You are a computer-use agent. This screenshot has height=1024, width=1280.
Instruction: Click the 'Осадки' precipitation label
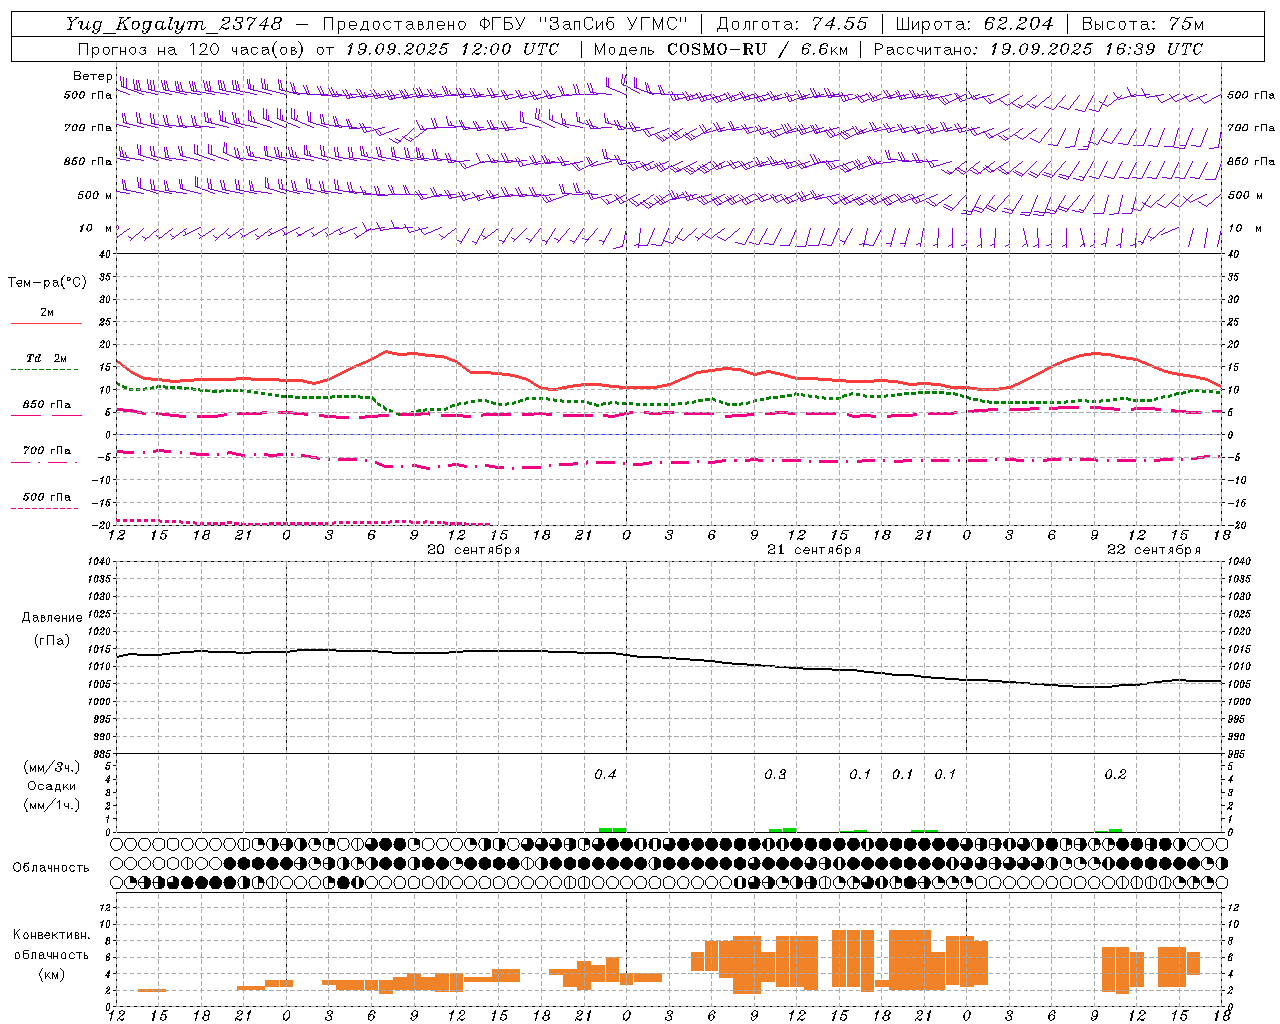click(51, 786)
